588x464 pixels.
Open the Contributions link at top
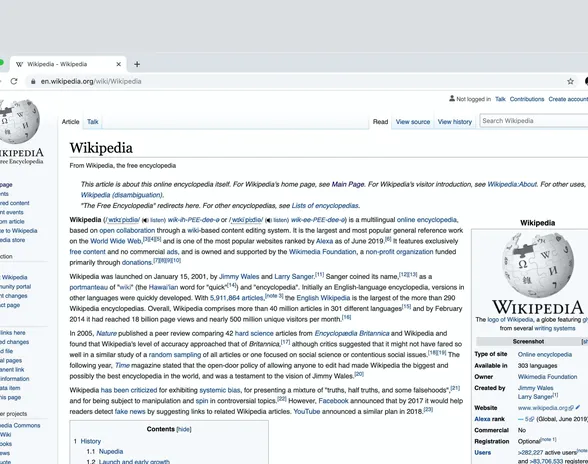pyautogui.click(x=527, y=99)
